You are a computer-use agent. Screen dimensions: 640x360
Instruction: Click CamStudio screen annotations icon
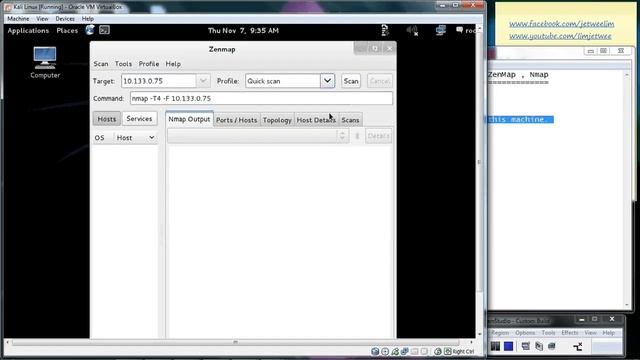pos(526,347)
